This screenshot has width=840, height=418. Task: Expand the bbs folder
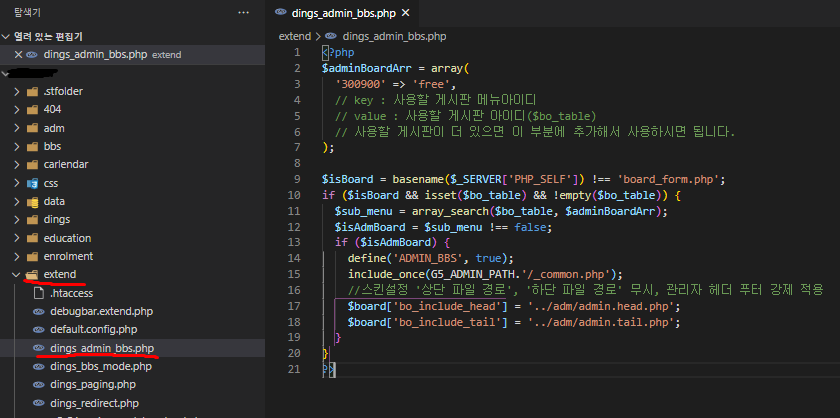pos(16,146)
